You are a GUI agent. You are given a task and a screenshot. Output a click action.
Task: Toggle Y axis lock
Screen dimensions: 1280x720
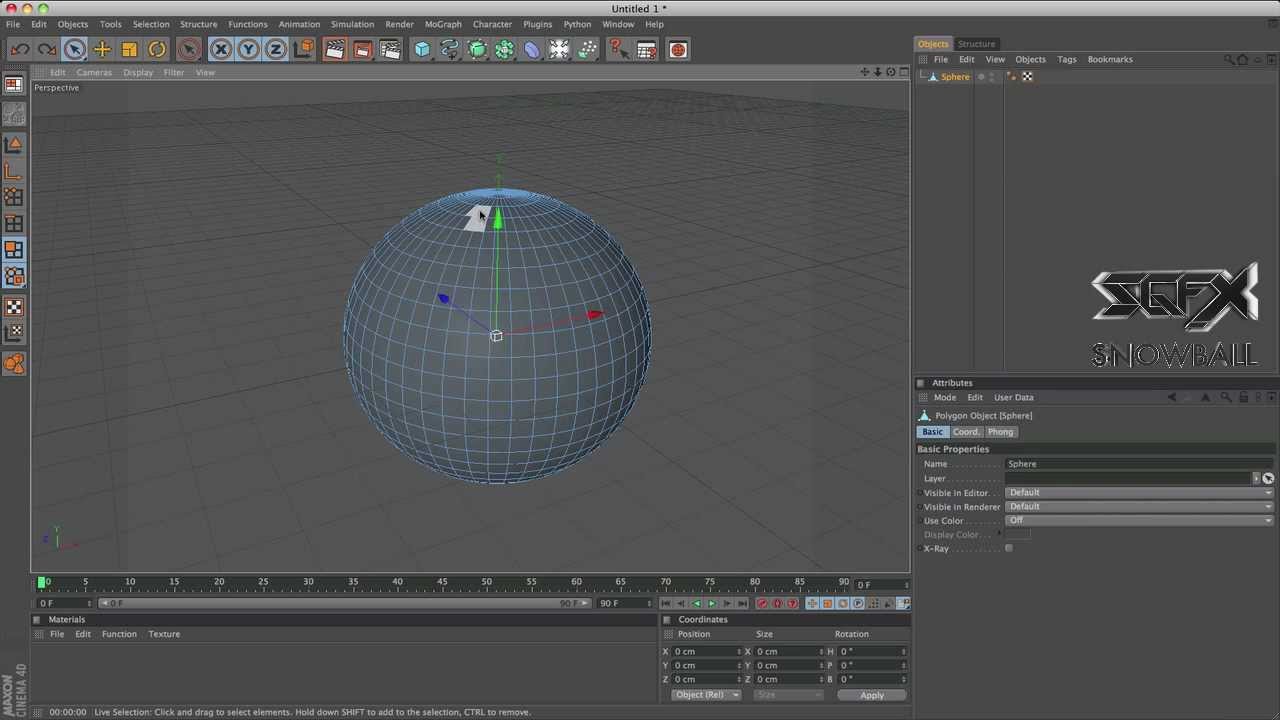(248, 49)
